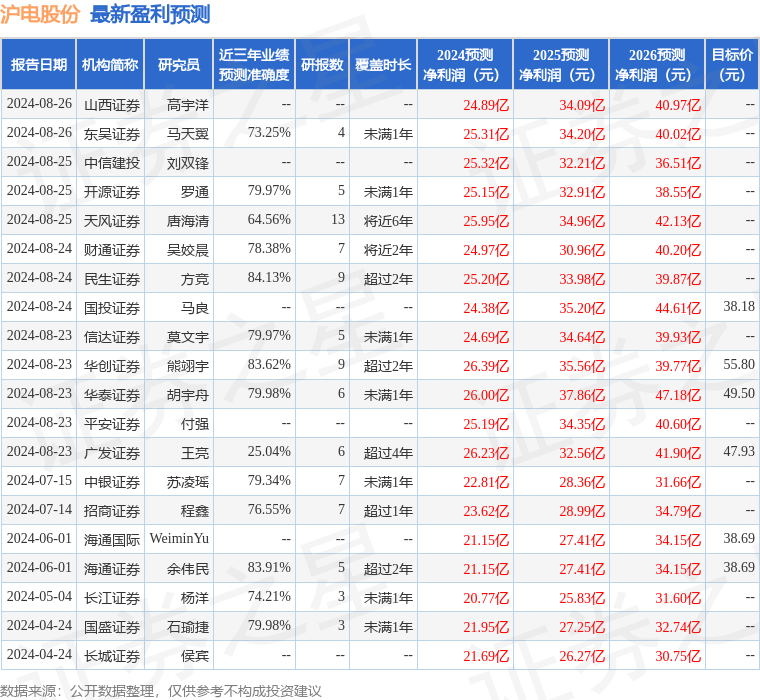The image size is (760, 700).
Task: Click the 国盛证券 institution cell
Action: click(x=112, y=627)
